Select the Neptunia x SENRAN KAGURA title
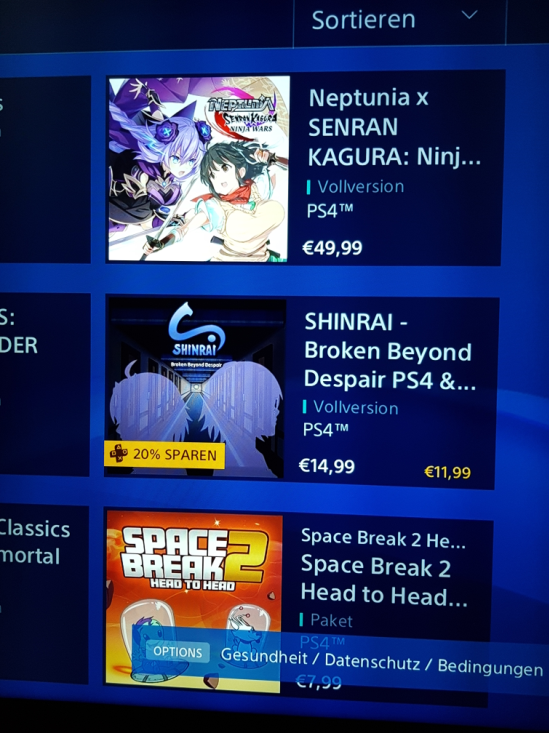549x733 pixels. tap(394, 127)
